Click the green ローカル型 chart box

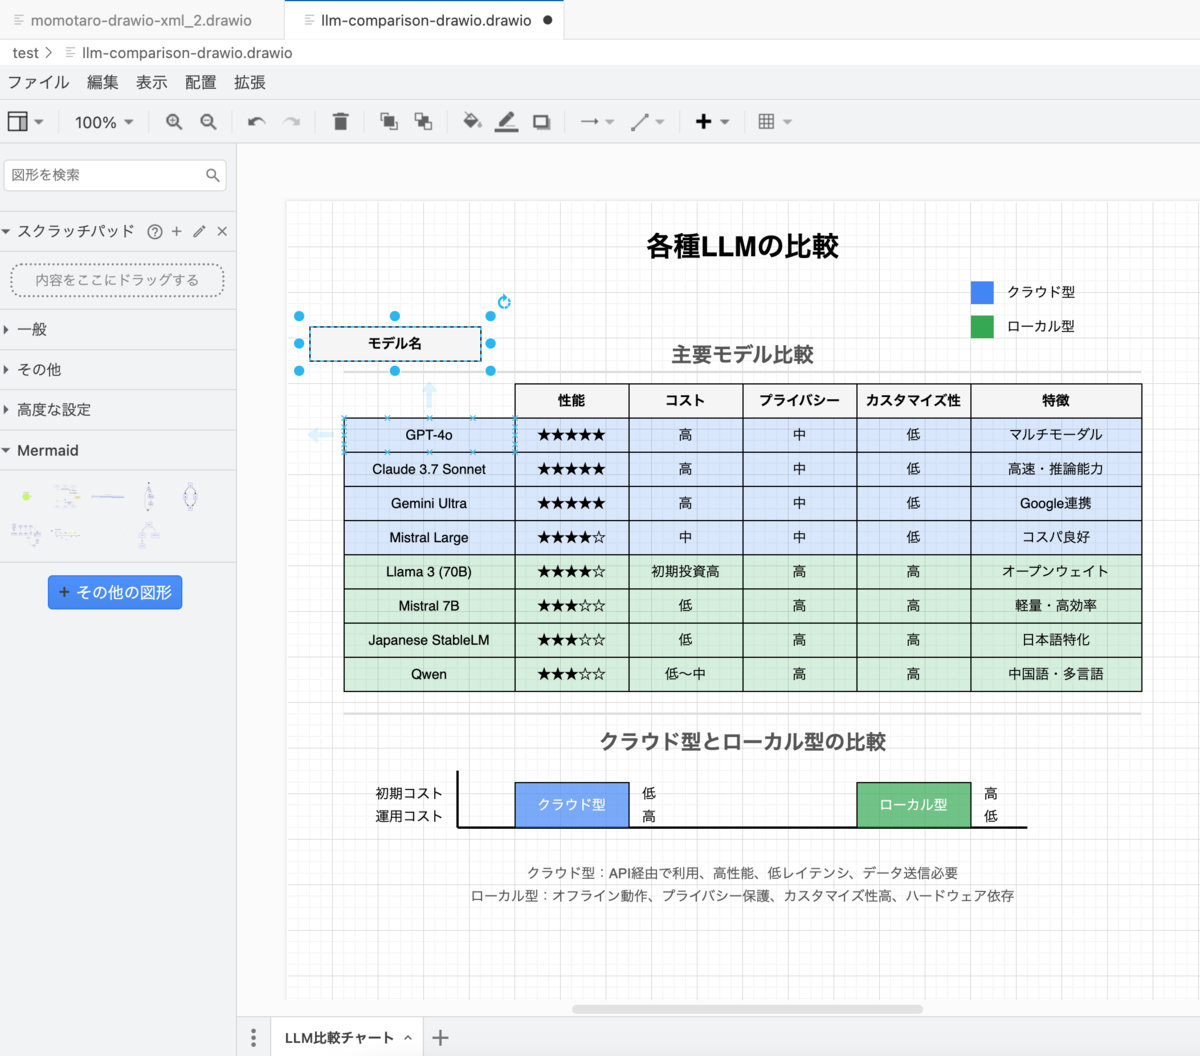(x=913, y=805)
